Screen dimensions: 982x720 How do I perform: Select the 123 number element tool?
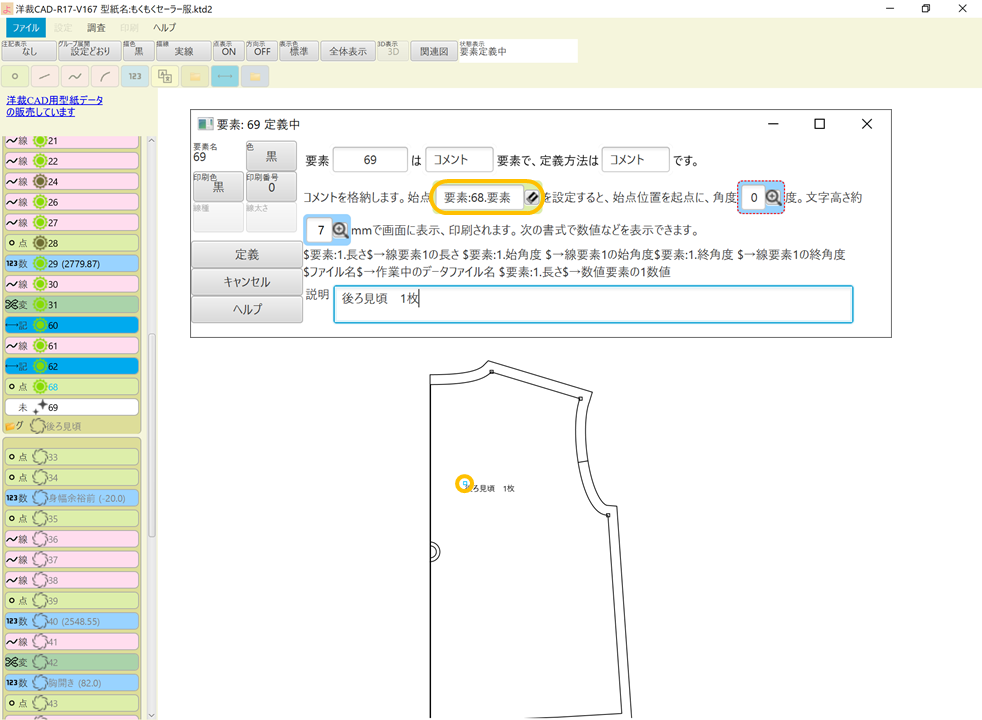133,75
